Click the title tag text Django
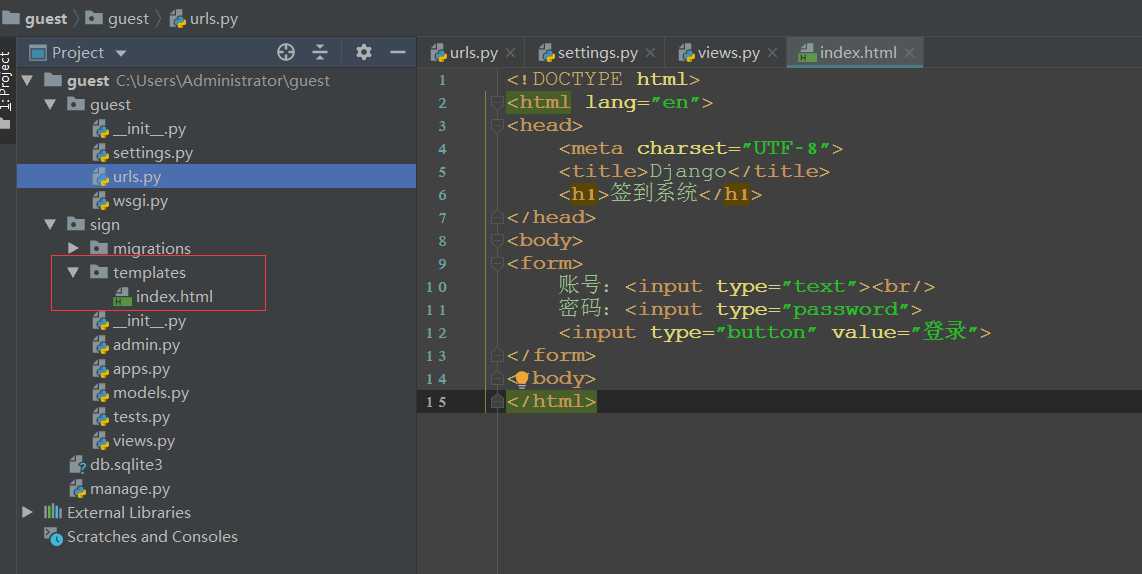Image resolution: width=1142 pixels, height=574 pixels. click(x=688, y=171)
